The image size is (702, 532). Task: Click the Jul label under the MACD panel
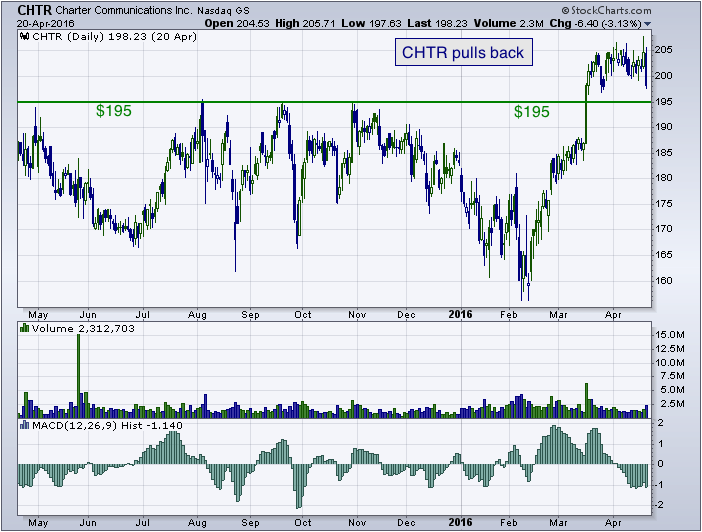coord(143,523)
